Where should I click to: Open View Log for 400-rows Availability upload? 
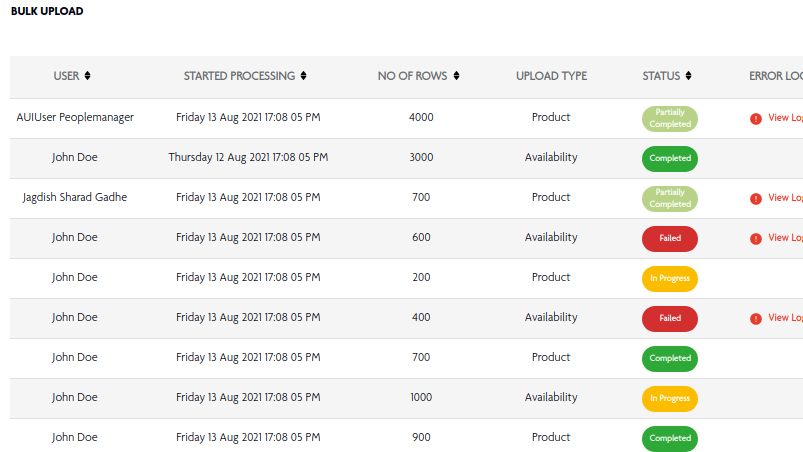pos(785,317)
